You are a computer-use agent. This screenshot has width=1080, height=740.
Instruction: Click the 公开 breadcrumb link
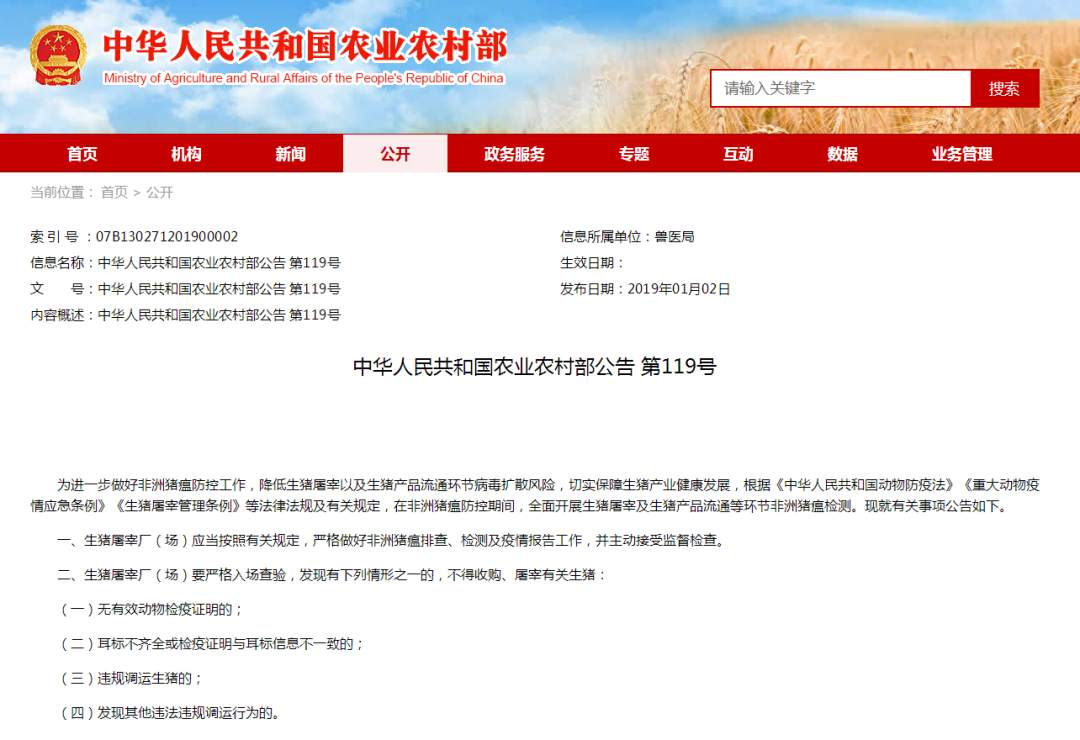click(x=160, y=192)
